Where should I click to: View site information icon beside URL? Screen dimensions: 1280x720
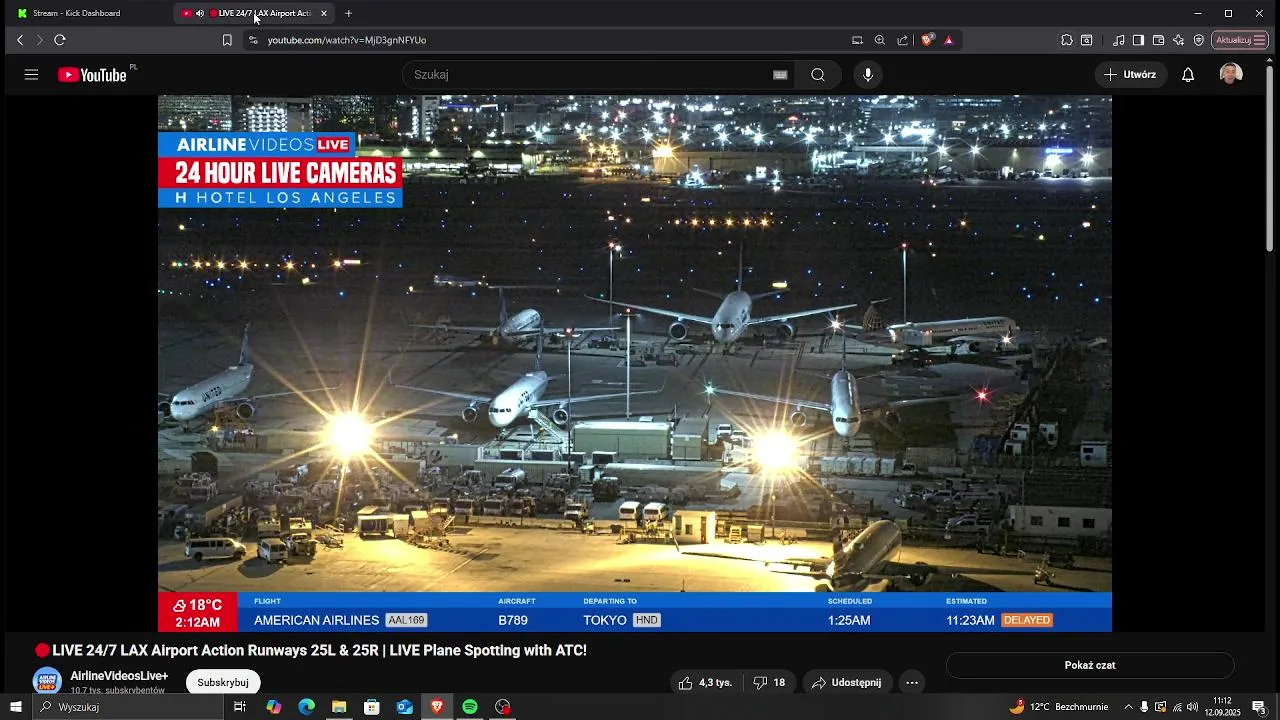coord(253,40)
